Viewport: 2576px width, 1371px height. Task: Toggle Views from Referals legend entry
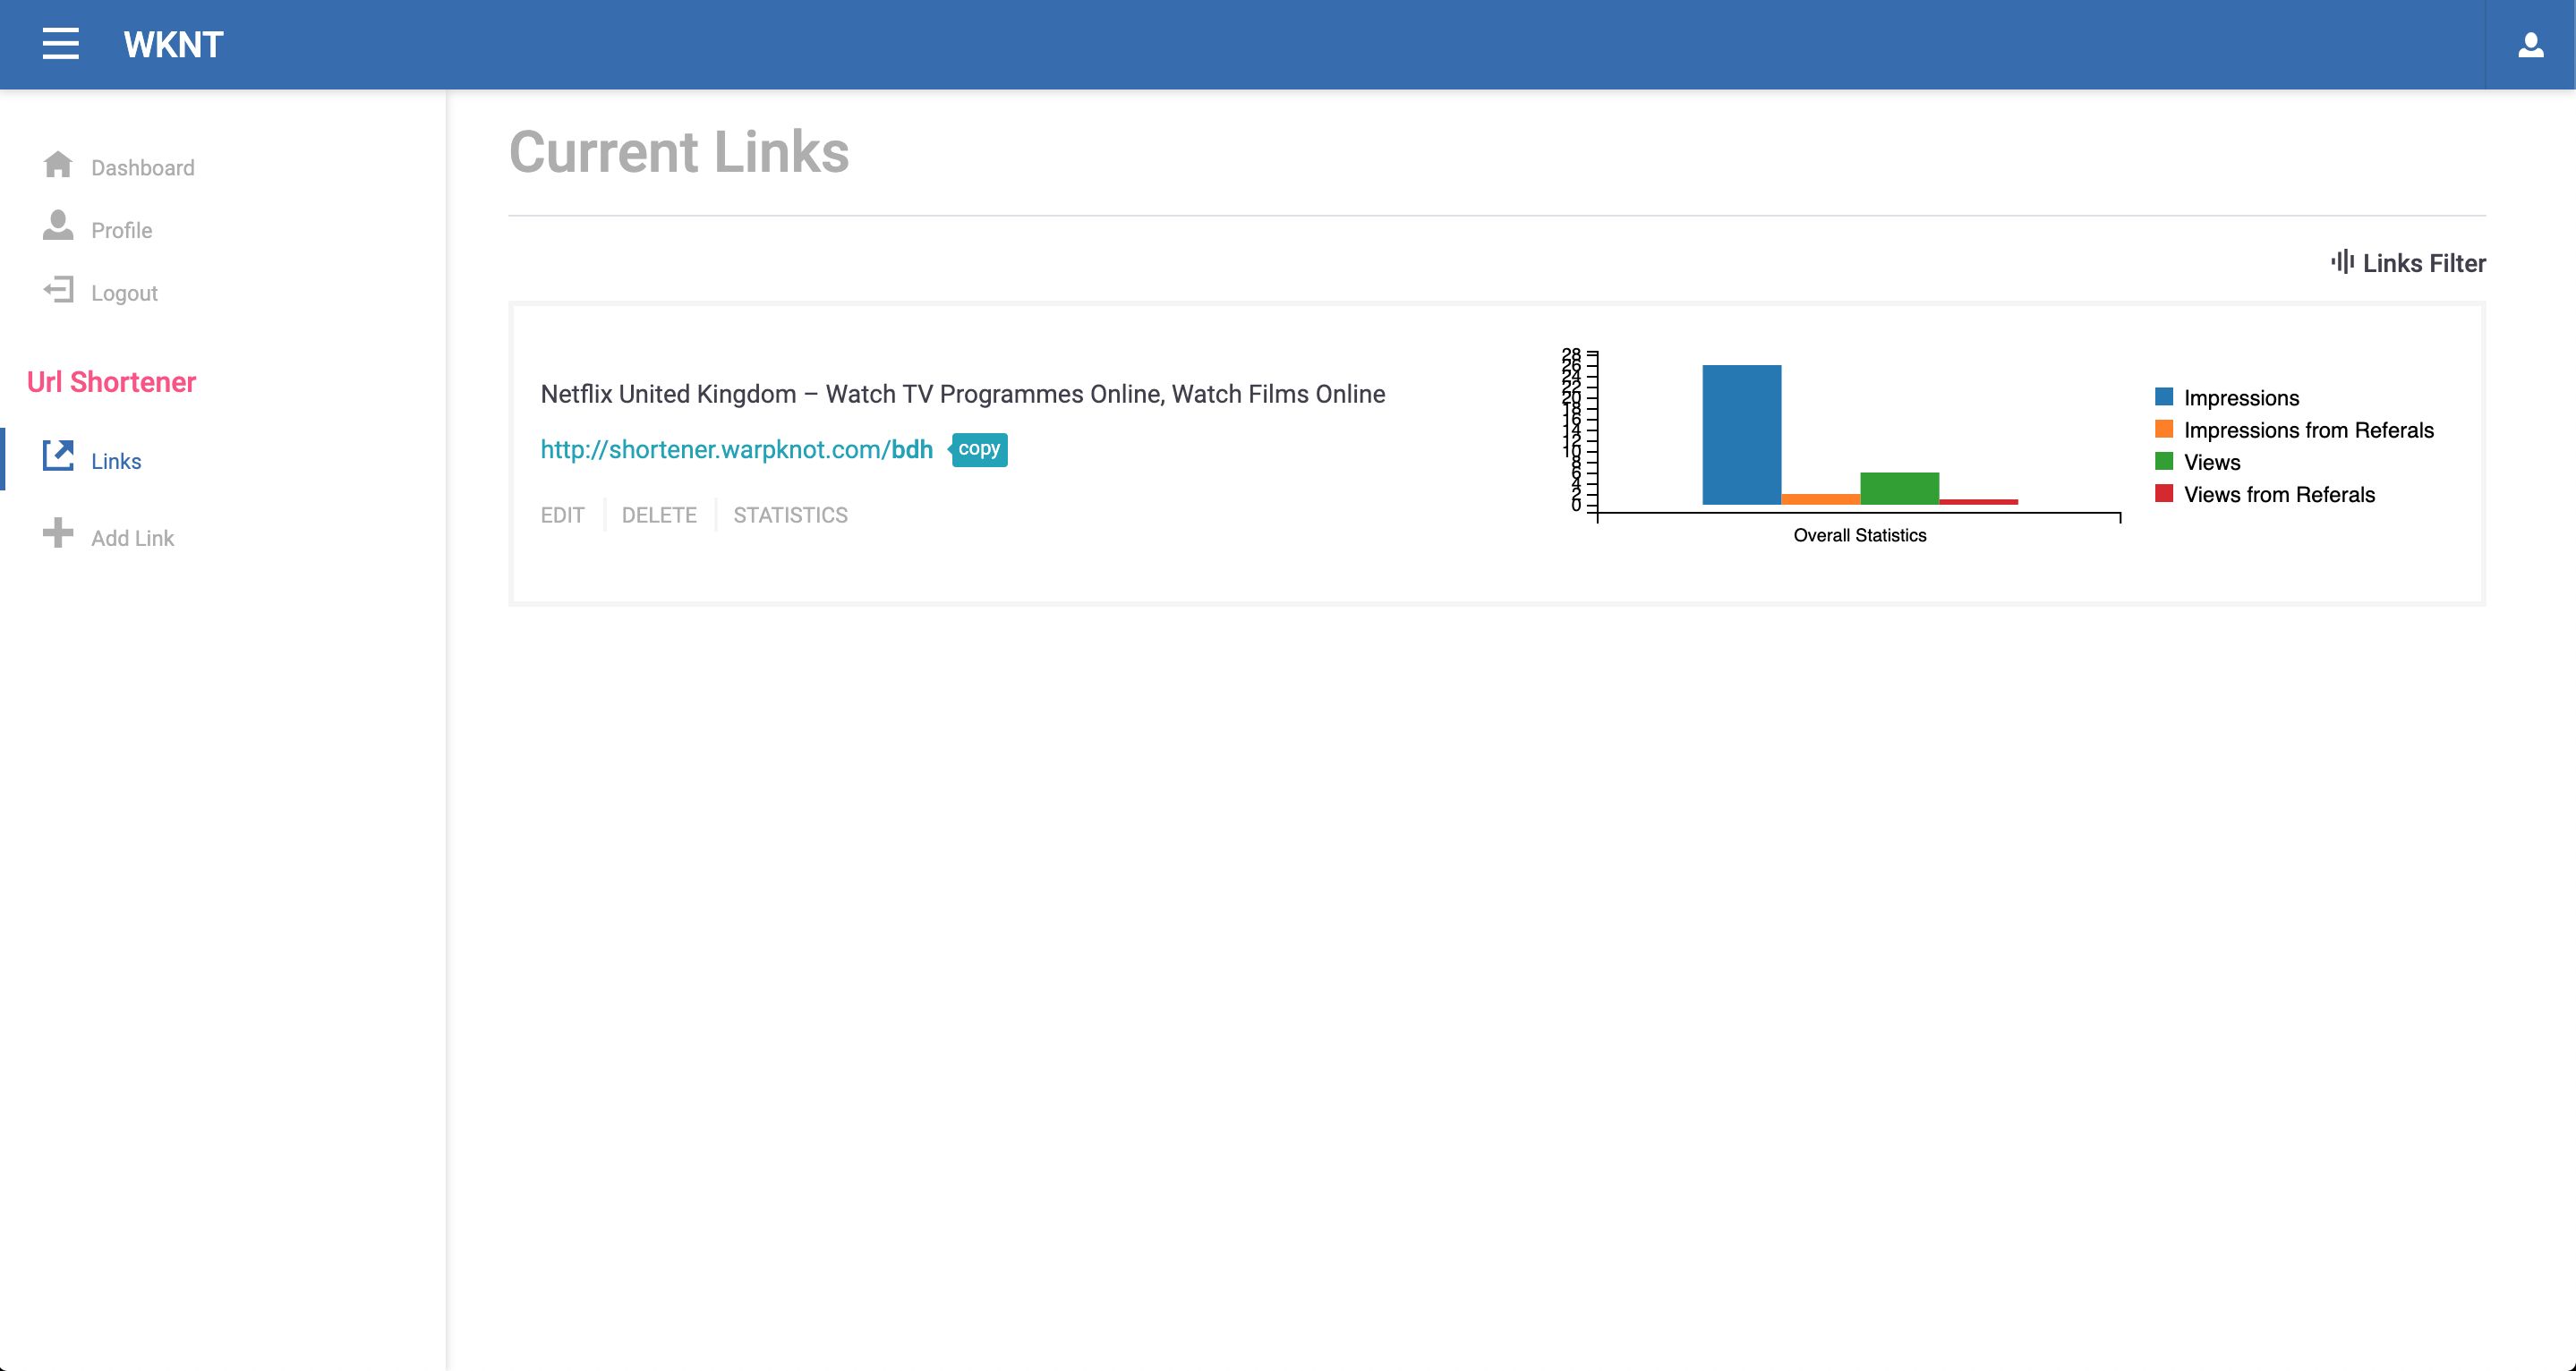click(2278, 494)
